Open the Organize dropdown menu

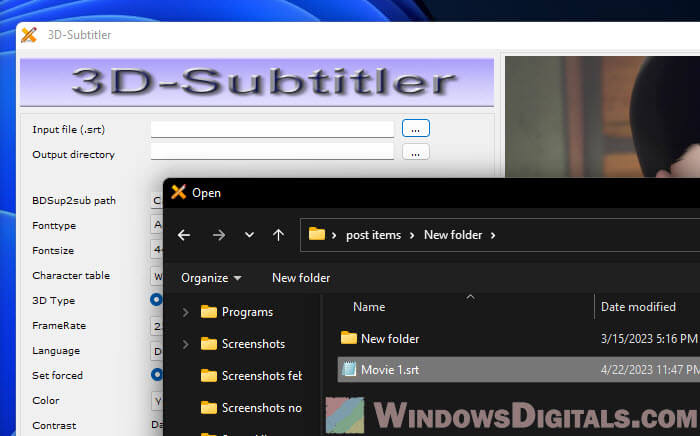[x=211, y=278]
